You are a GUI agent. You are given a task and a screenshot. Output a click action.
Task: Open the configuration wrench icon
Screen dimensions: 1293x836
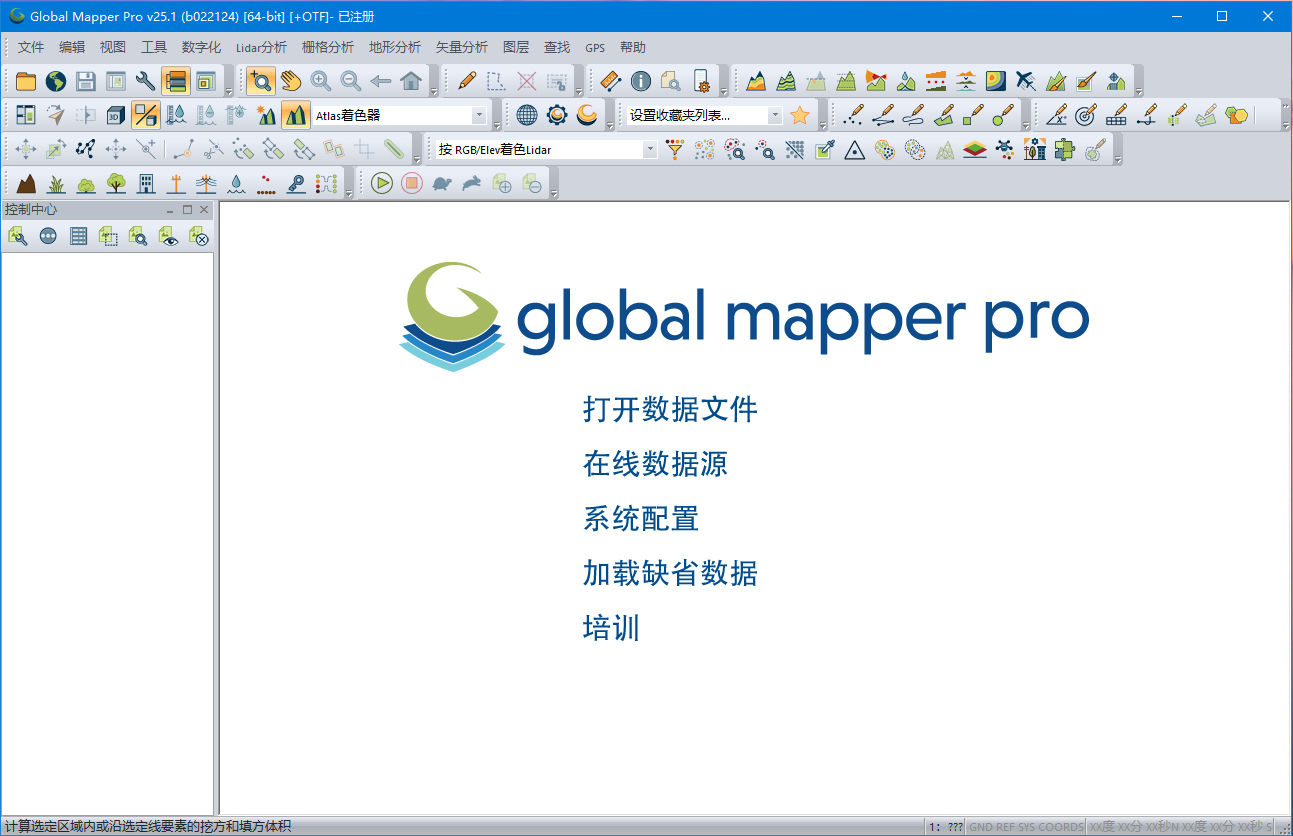145,81
